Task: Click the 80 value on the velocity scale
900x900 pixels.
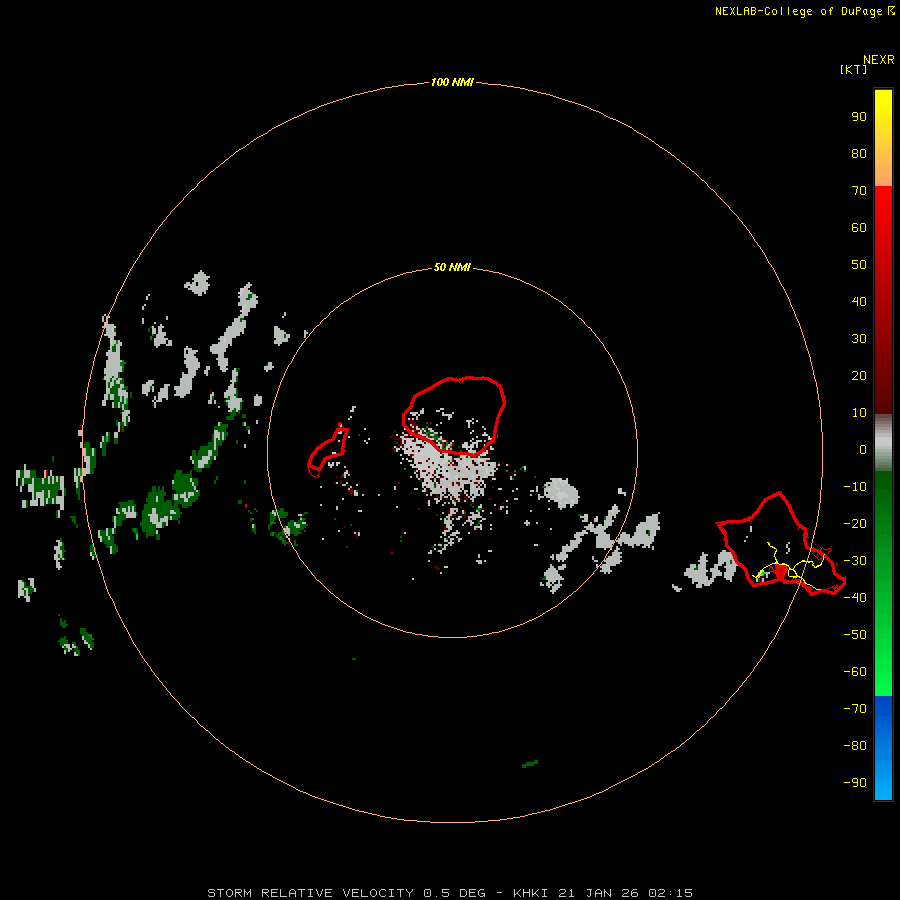Action: [x=859, y=153]
